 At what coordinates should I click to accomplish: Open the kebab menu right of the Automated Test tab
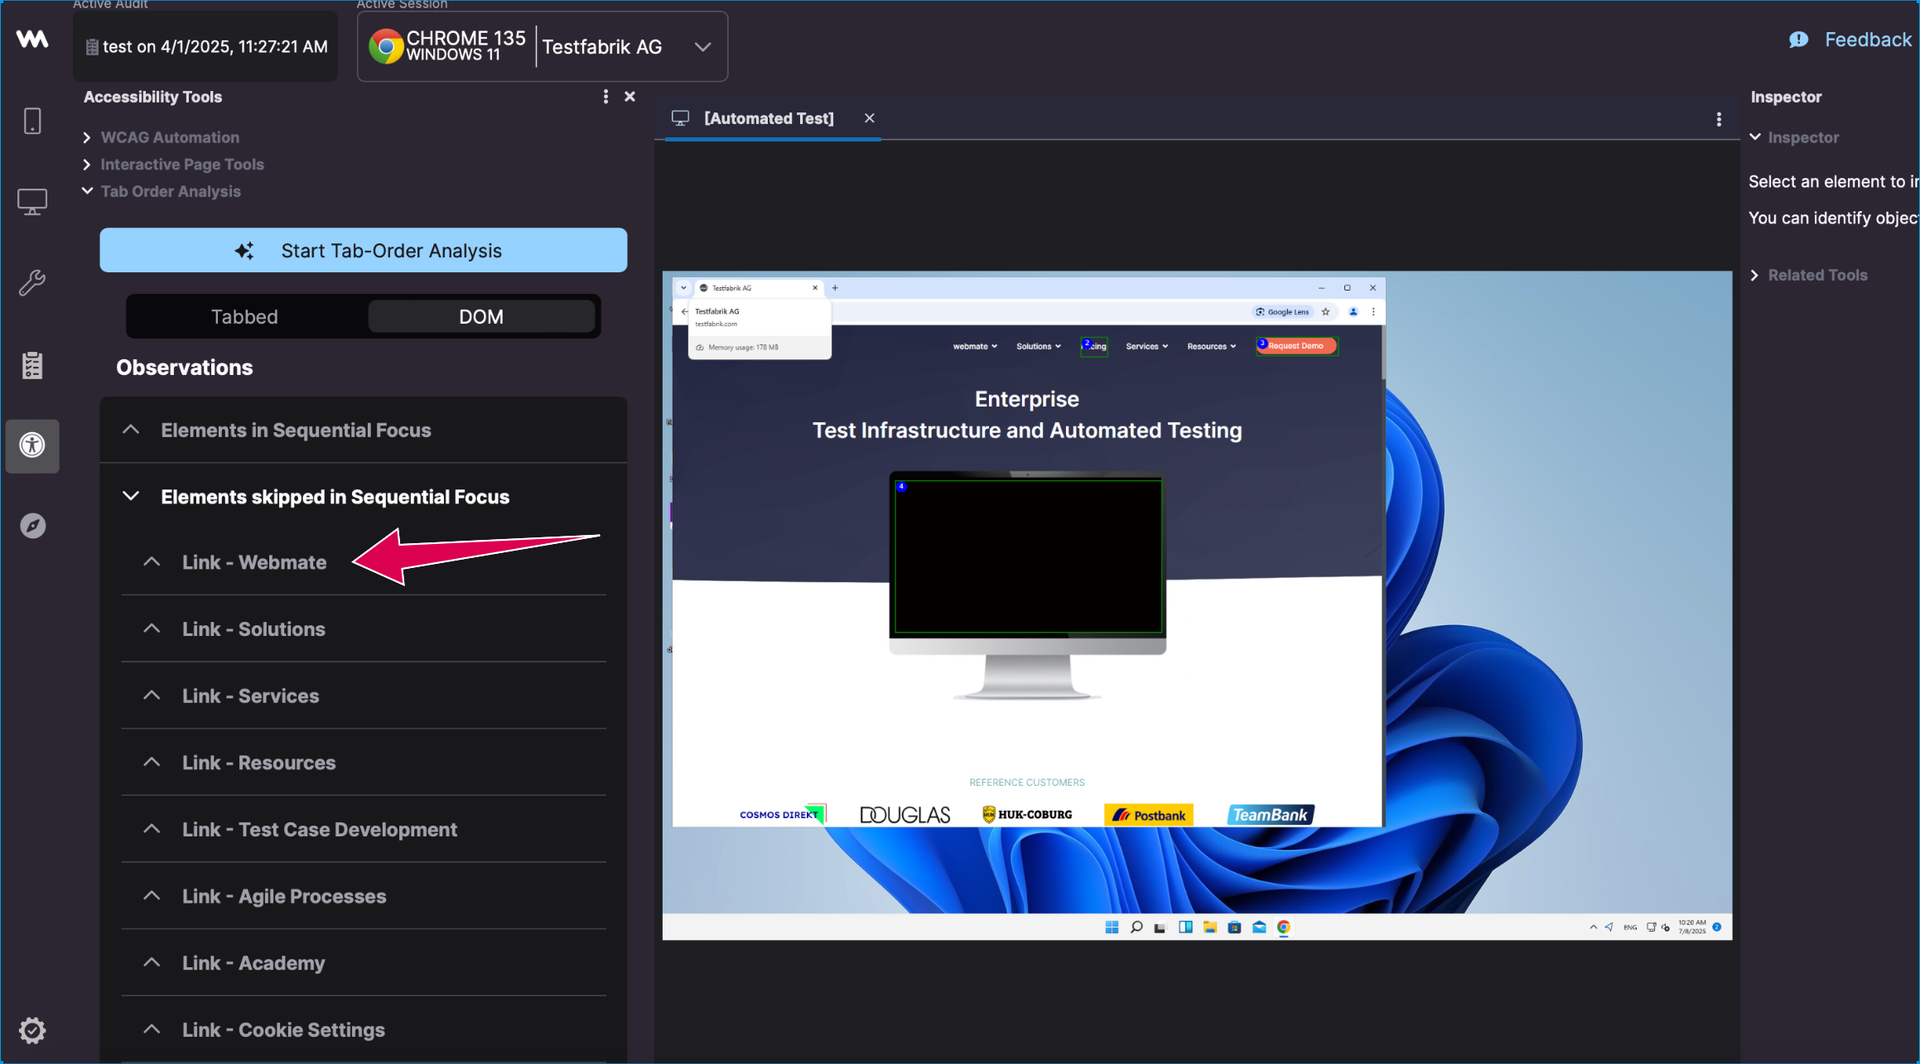tap(1719, 119)
